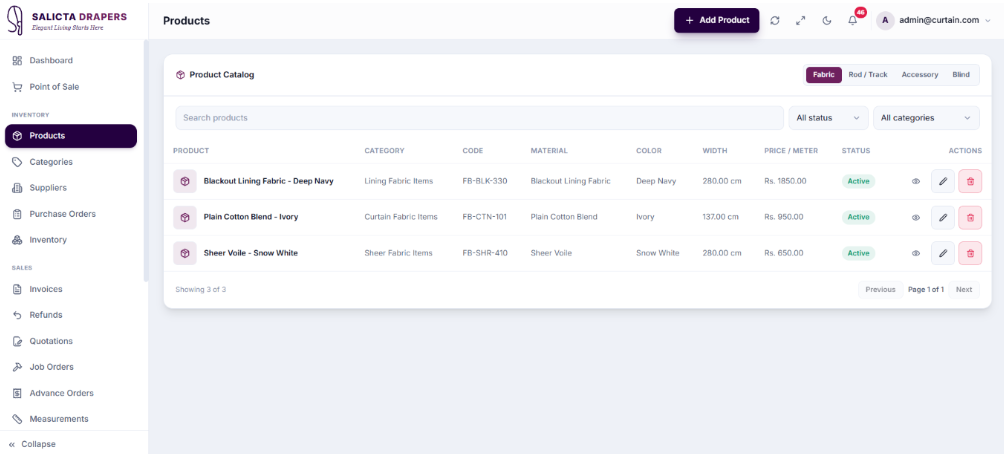Select Products in the sidebar

tap(71, 136)
